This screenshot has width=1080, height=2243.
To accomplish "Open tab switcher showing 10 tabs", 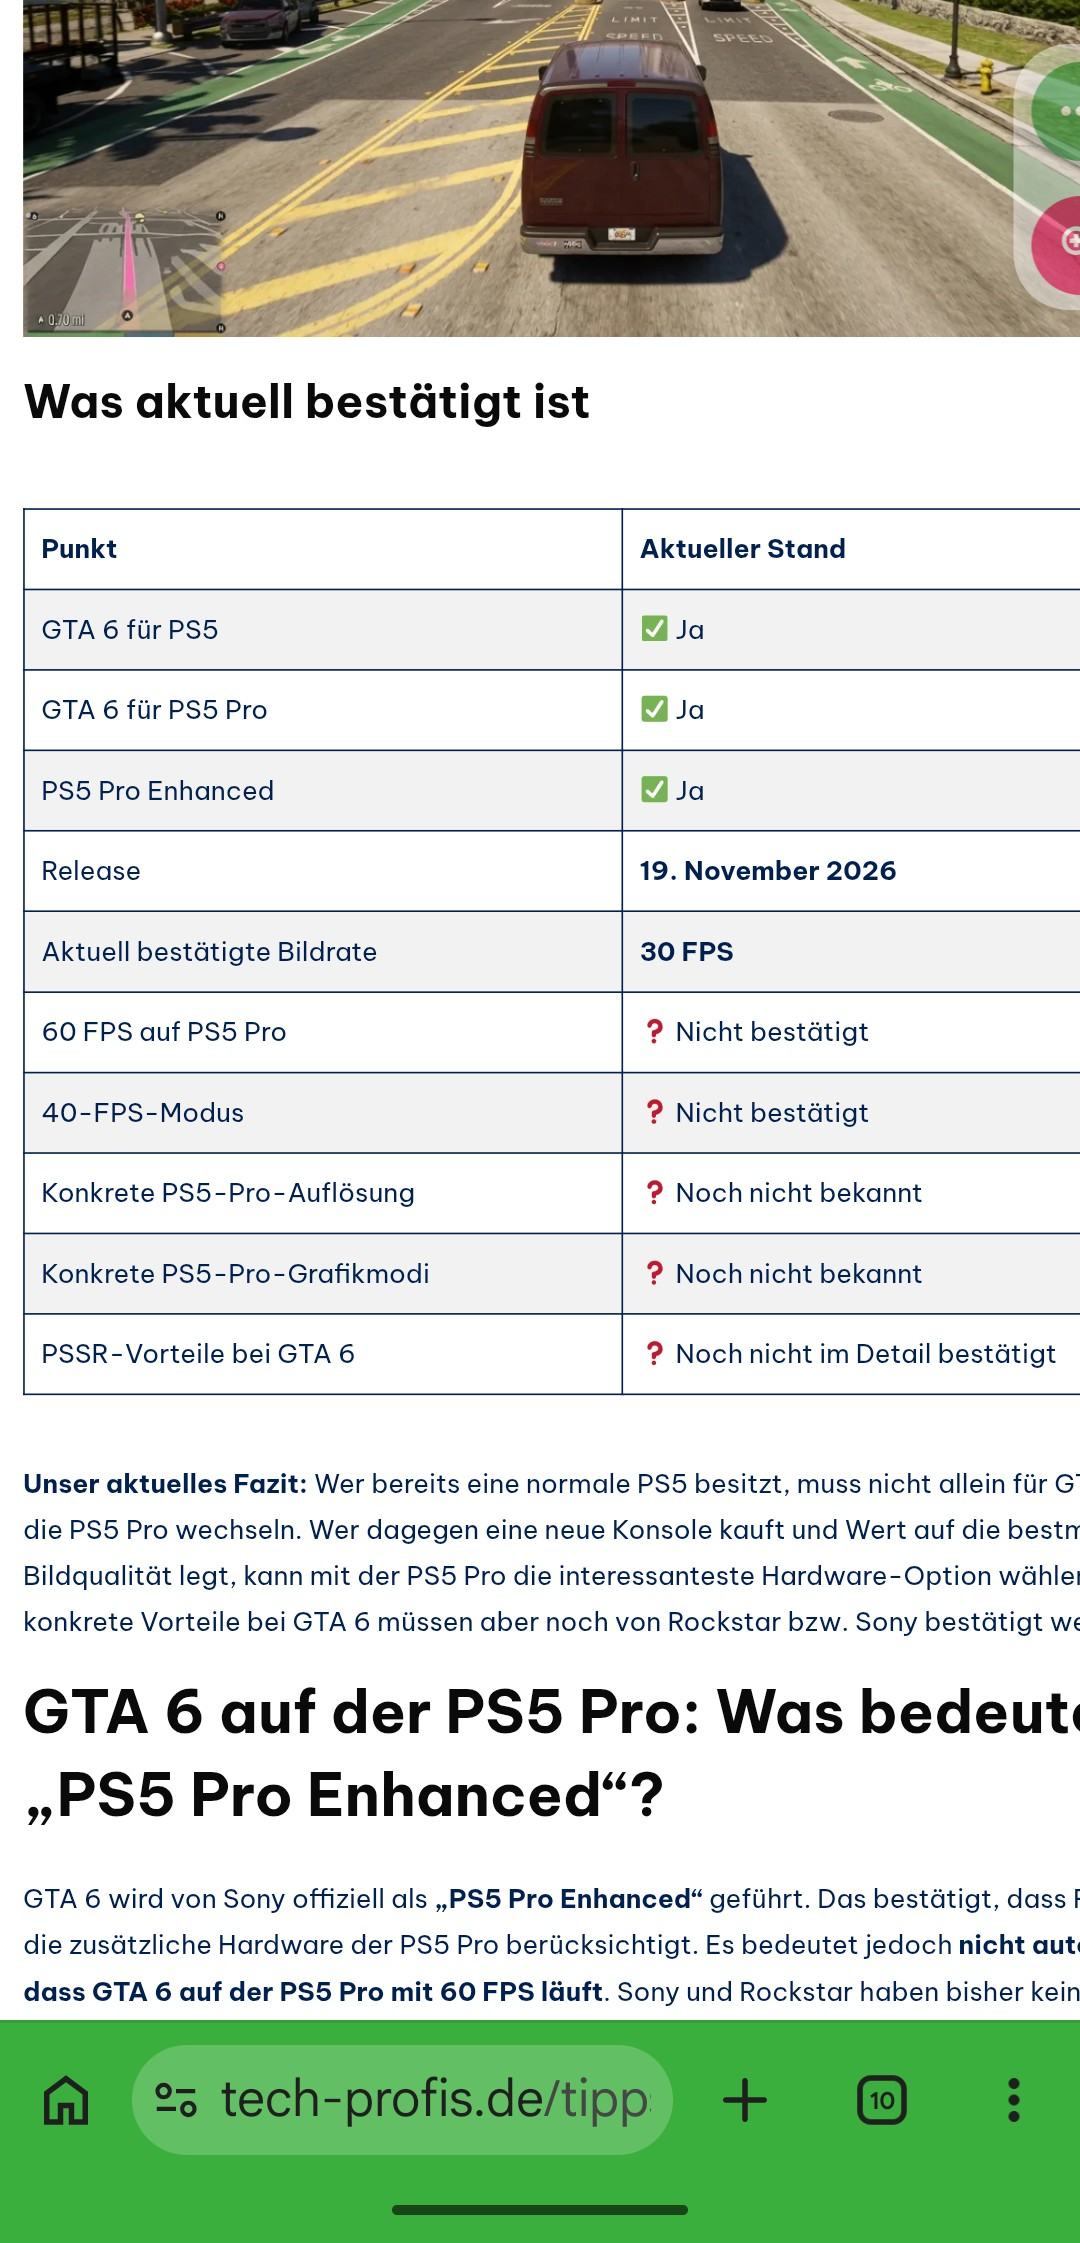I will pos(882,2100).
